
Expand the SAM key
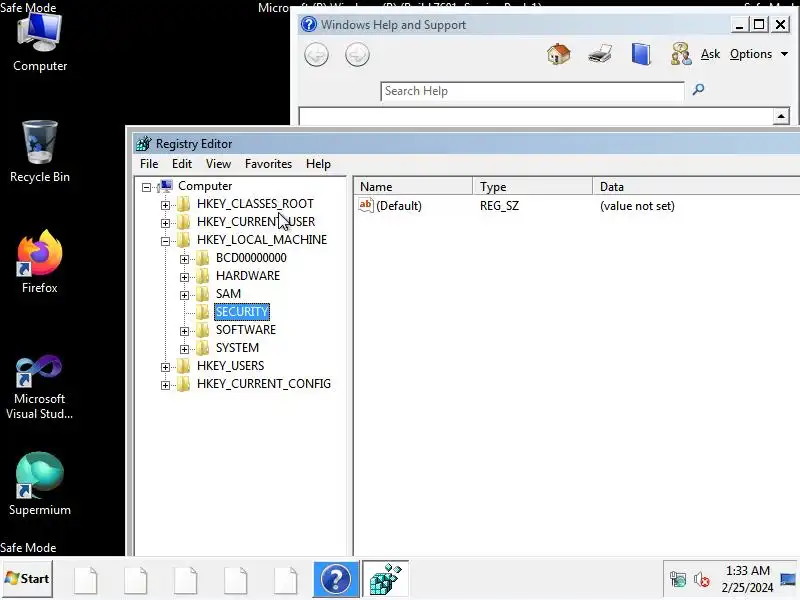[x=184, y=295]
